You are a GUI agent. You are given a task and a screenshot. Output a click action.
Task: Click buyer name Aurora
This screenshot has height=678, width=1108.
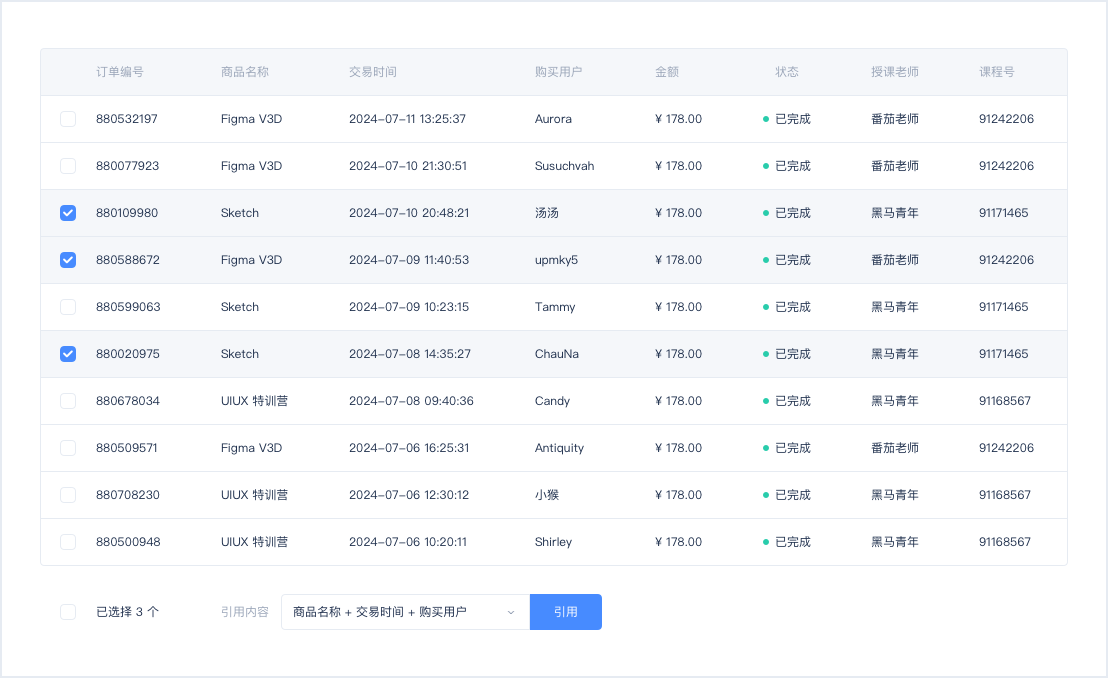(553, 119)
